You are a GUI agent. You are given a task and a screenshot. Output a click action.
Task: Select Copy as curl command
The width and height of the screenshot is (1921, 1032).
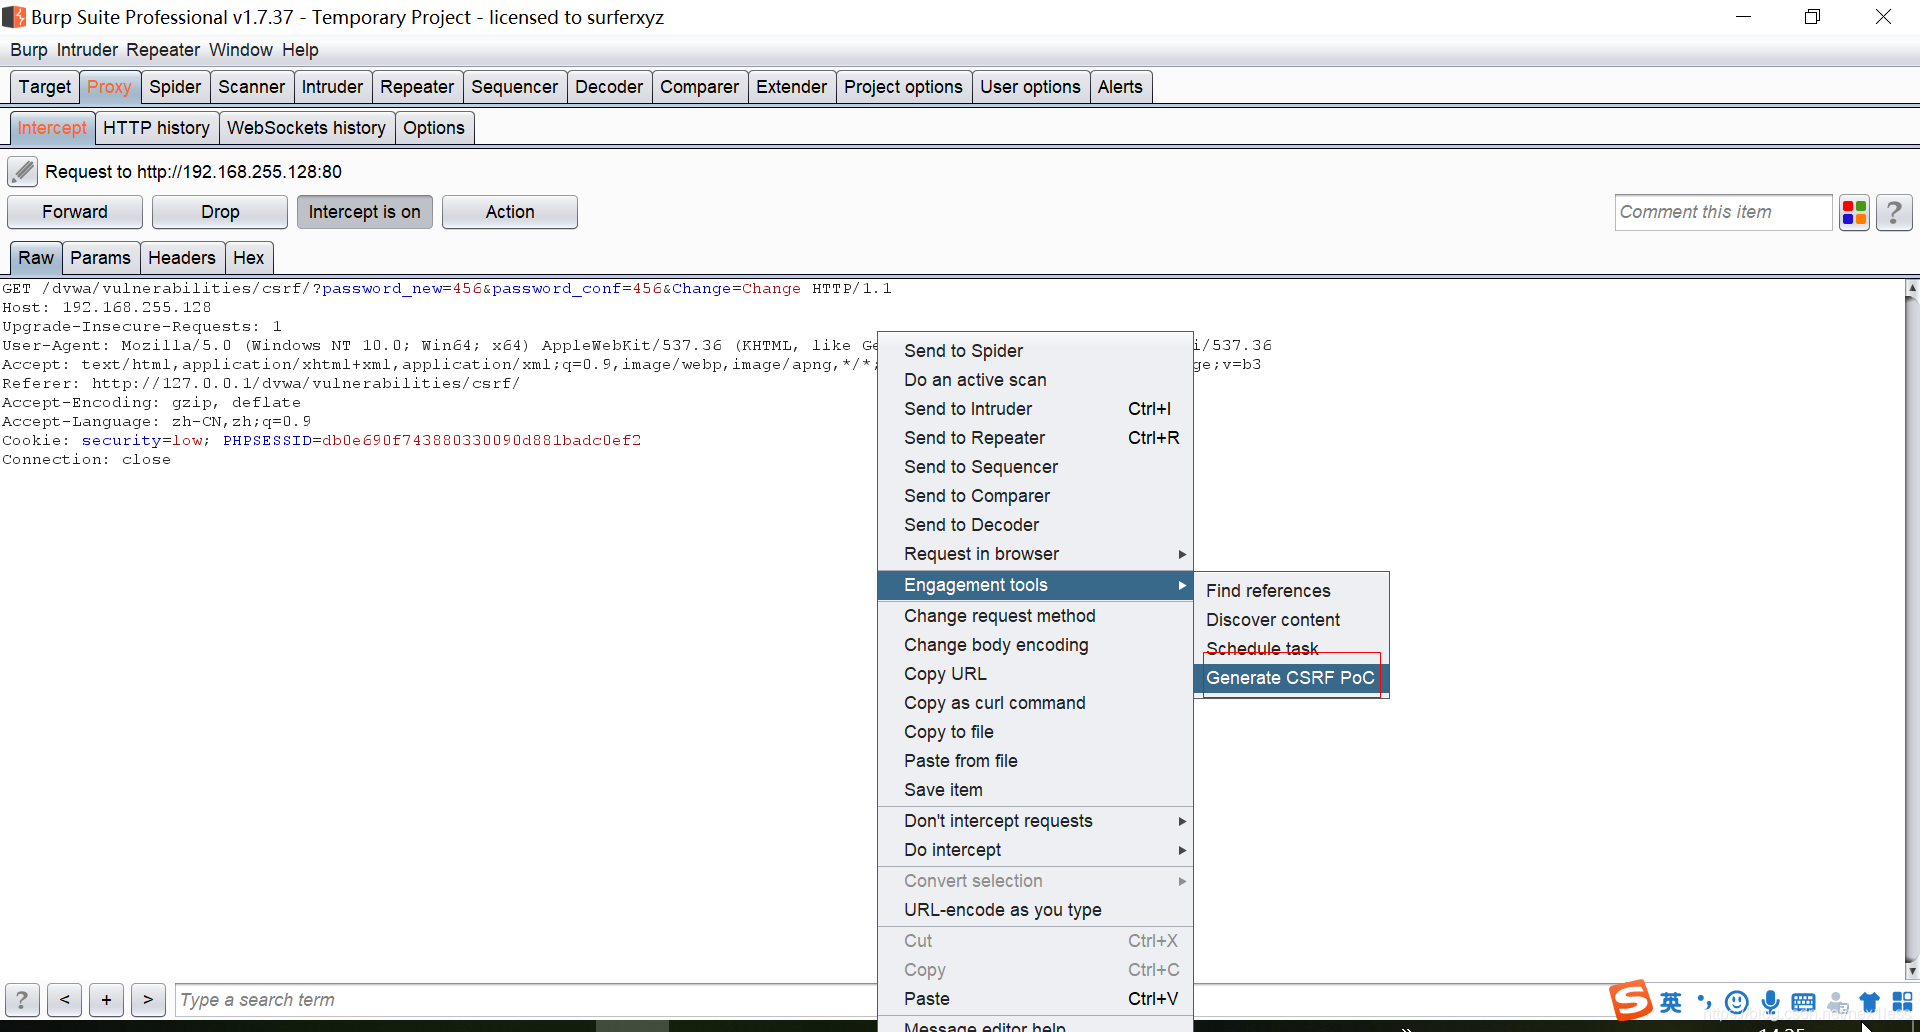[x=1035, y=703]
